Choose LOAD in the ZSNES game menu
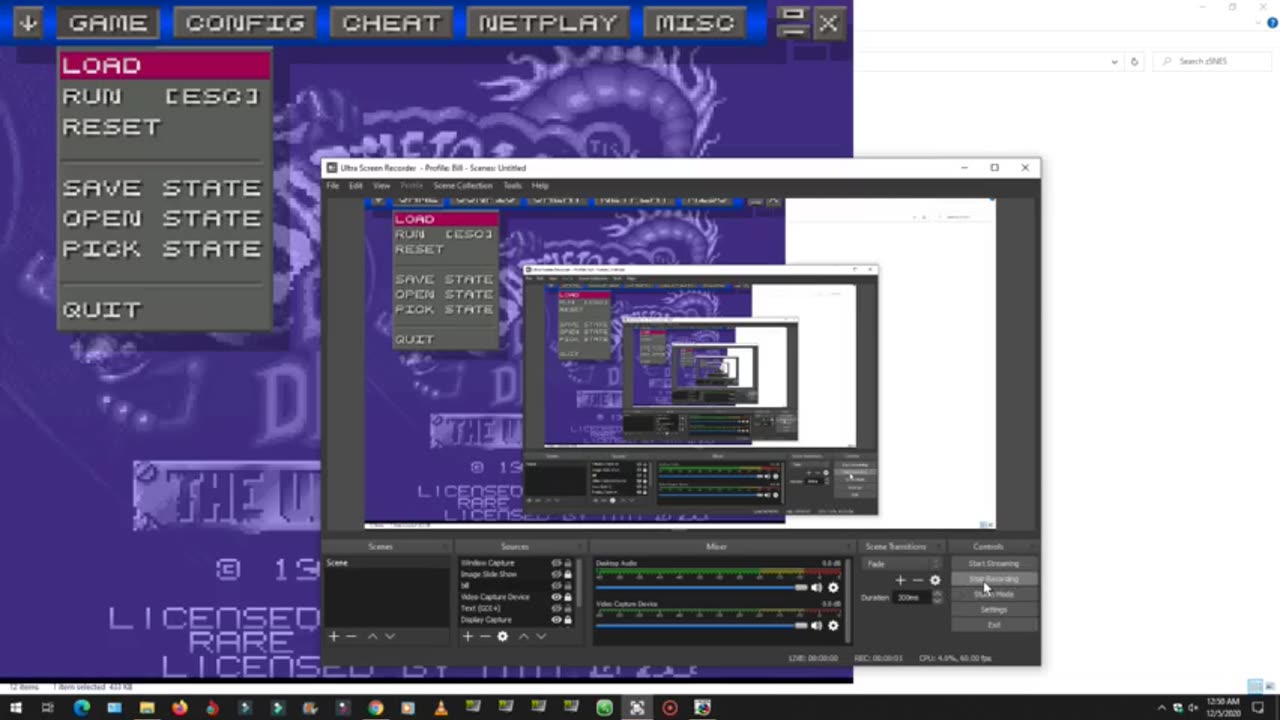This screenshot has width=1280, height=720. [x=165, y=66]
